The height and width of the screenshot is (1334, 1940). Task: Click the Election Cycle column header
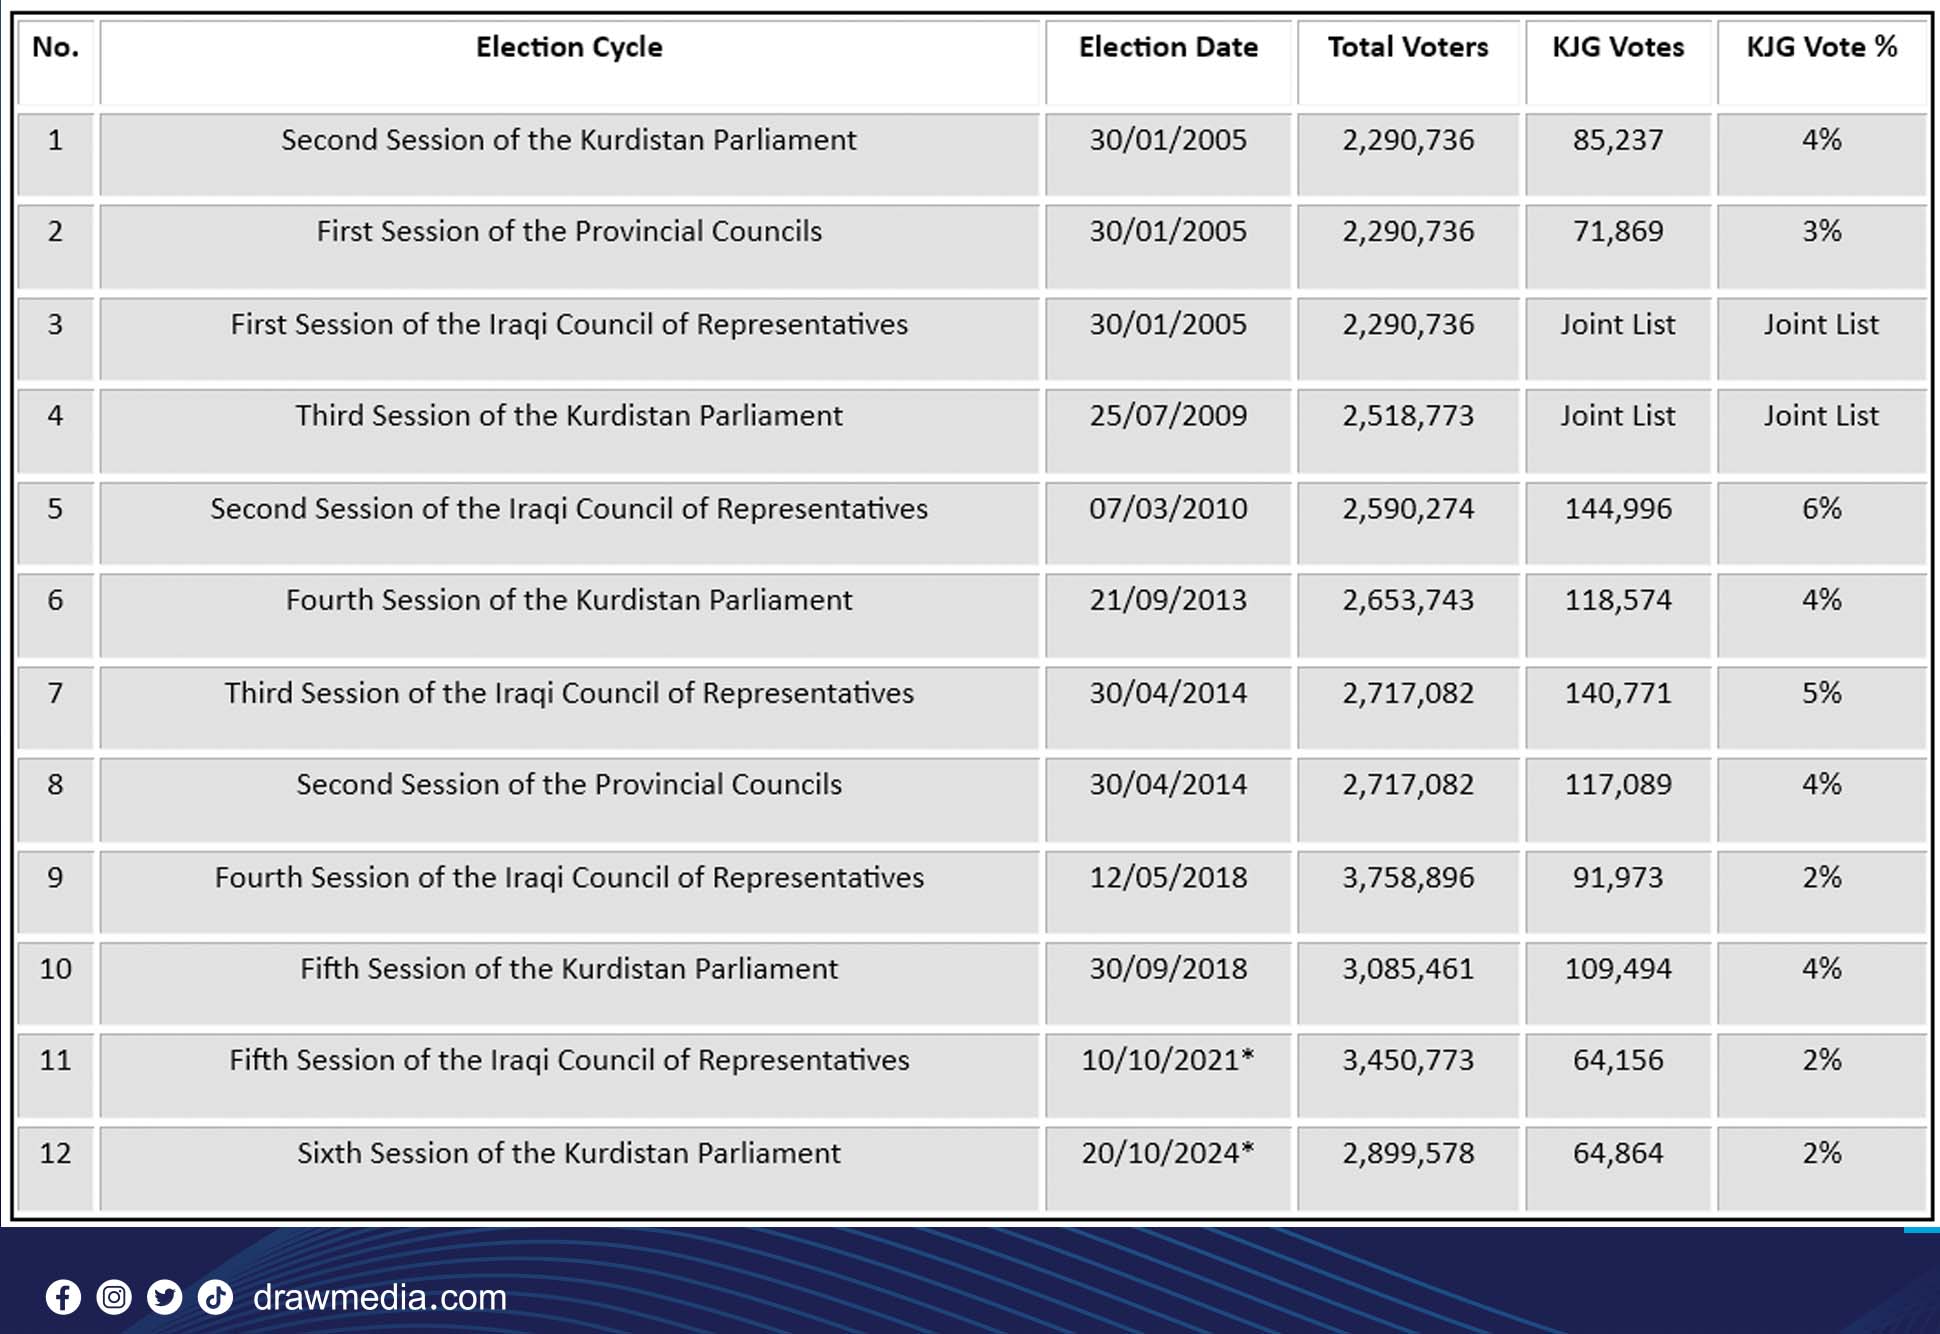[x=569, y=47]
